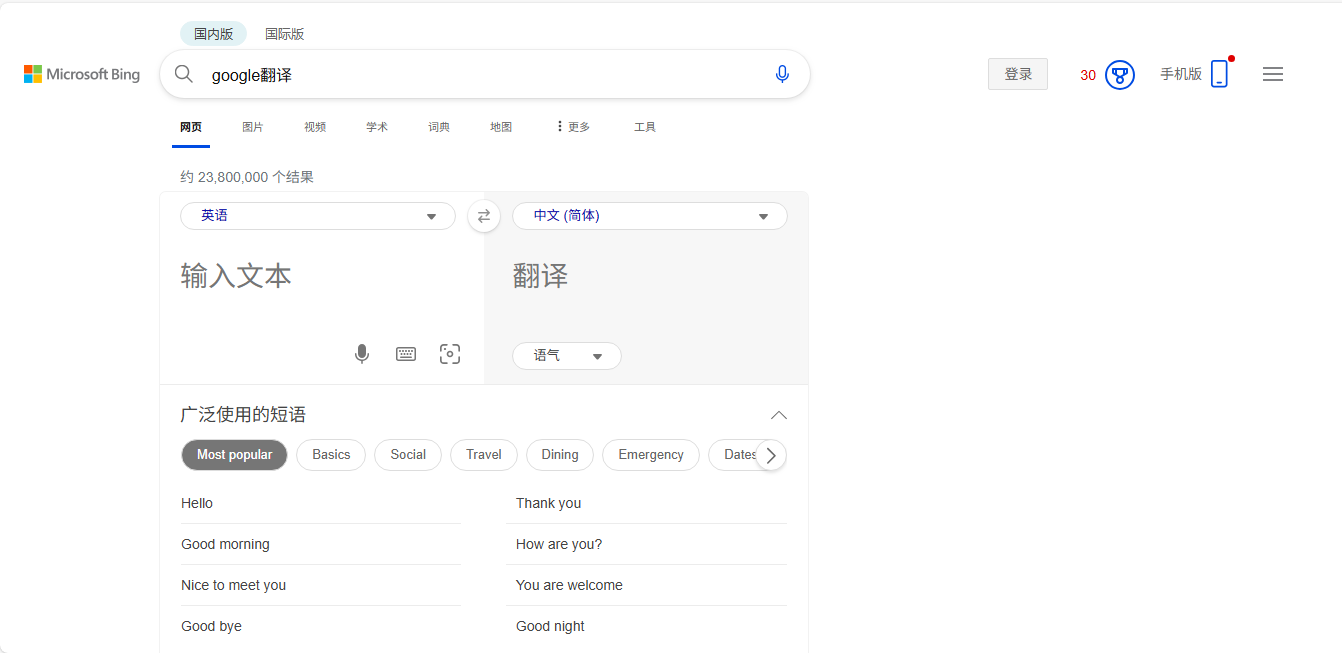Collapse the 广泛使用的短语 section

pyautogui.click(x=779, y=415)
